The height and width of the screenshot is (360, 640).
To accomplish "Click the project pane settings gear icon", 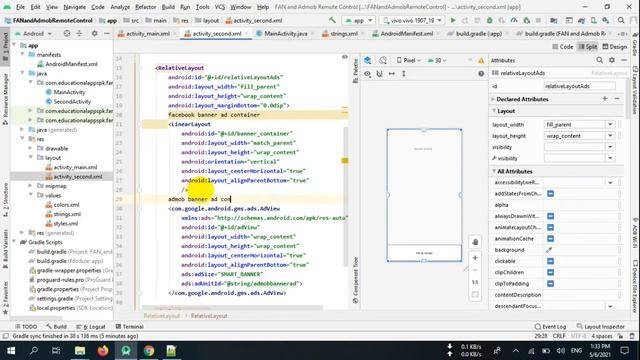I will [x=94, y=33].
